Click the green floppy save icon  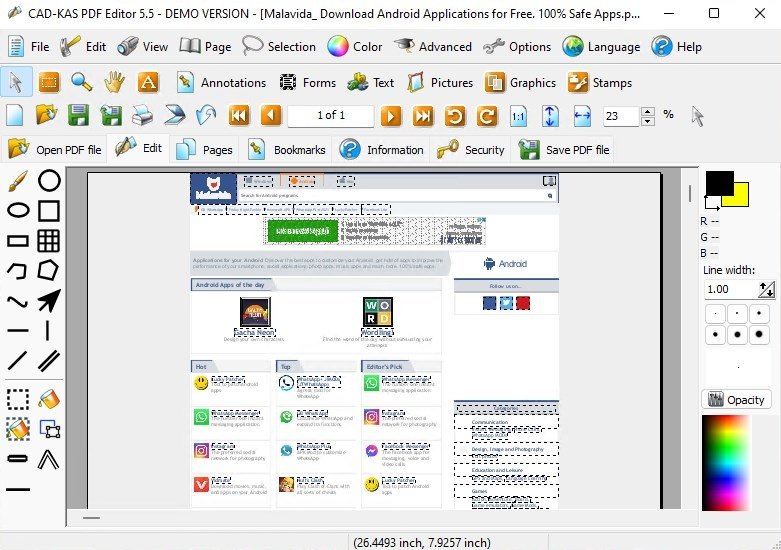pos(78,116)
